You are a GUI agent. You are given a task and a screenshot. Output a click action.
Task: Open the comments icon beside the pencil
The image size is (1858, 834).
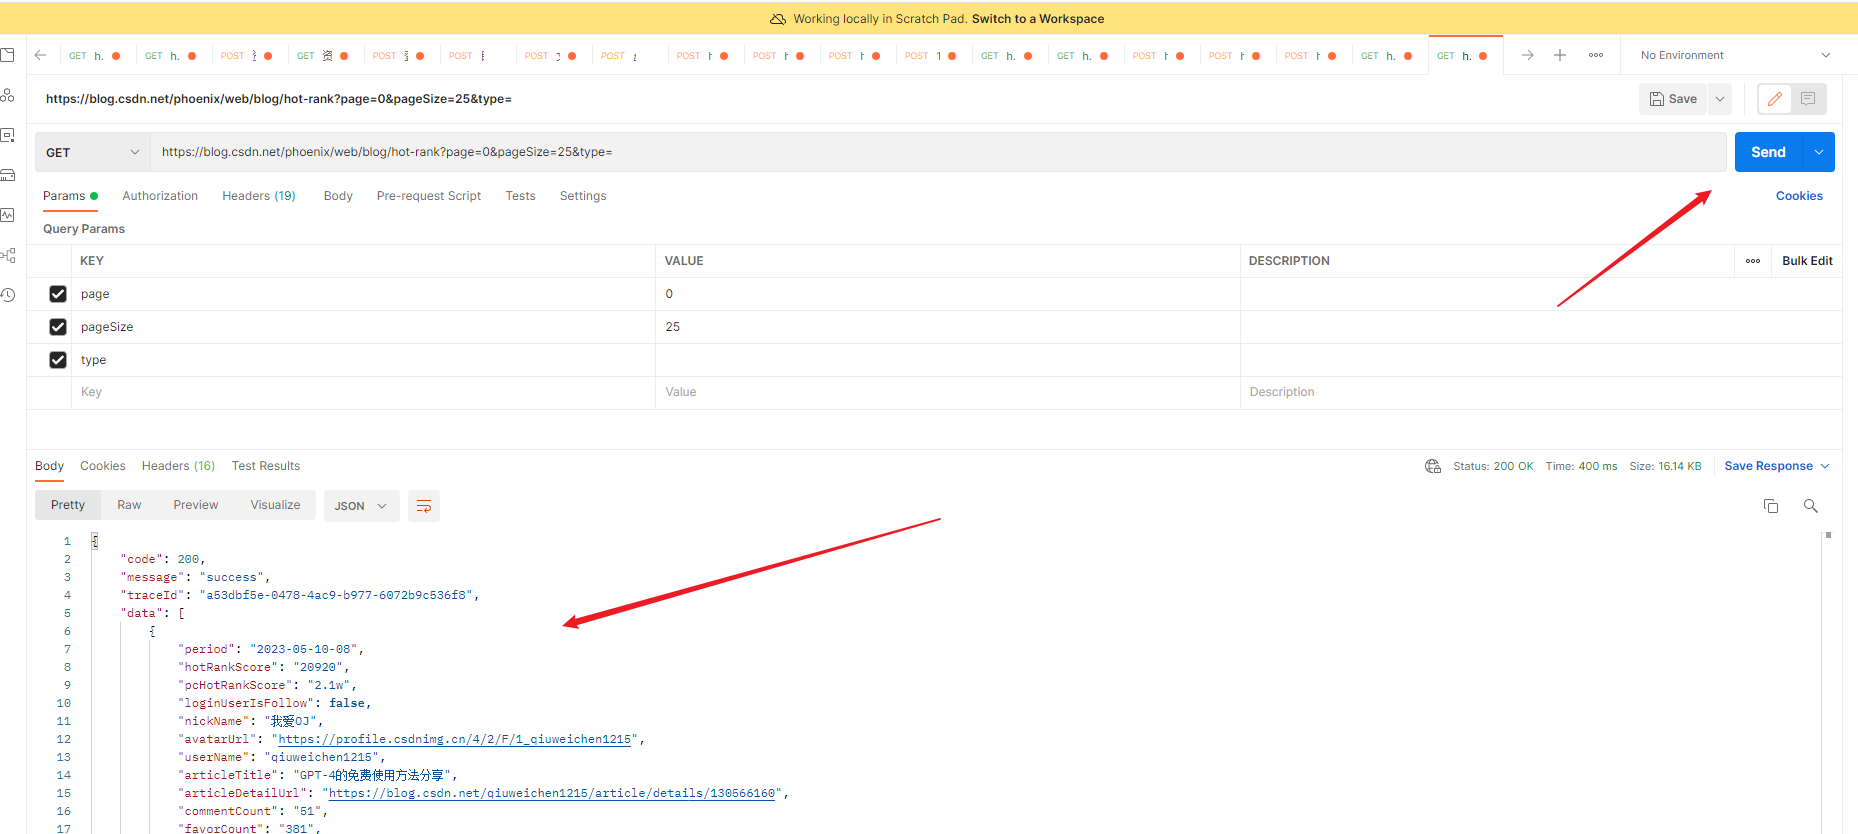coord(1808,99)
